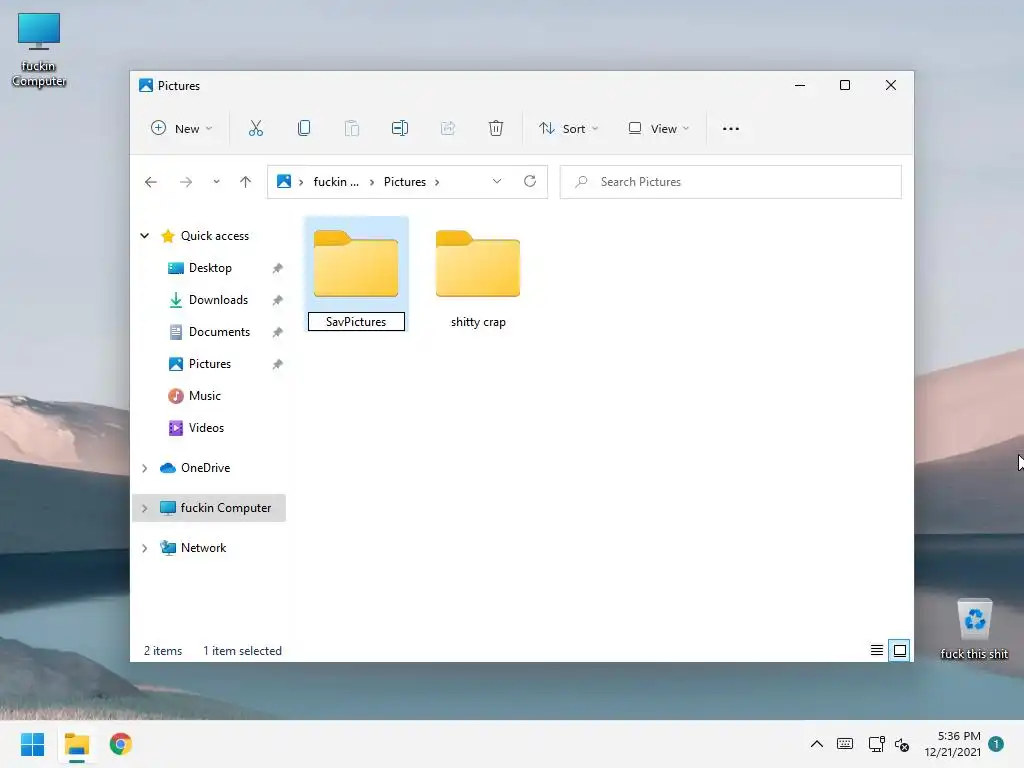Show hidden tray icons chevron
The height and width of the screenshot is (768, 1024).
tap(817, 744)
